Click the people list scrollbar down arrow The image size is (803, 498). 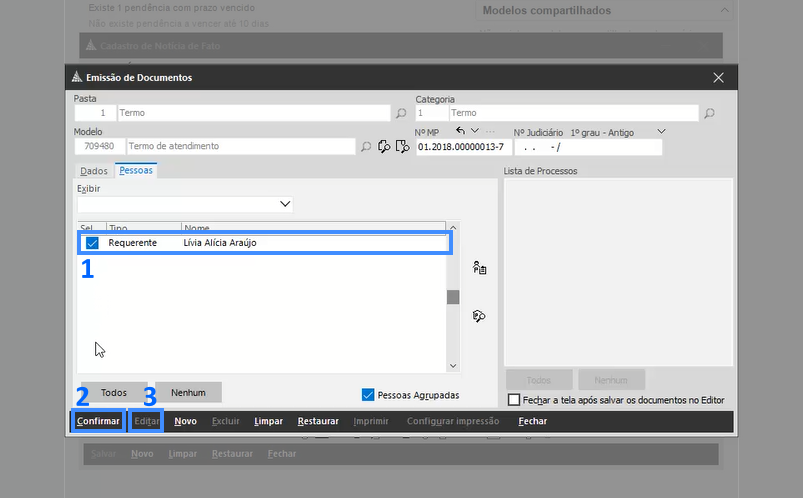pos(453,366)
